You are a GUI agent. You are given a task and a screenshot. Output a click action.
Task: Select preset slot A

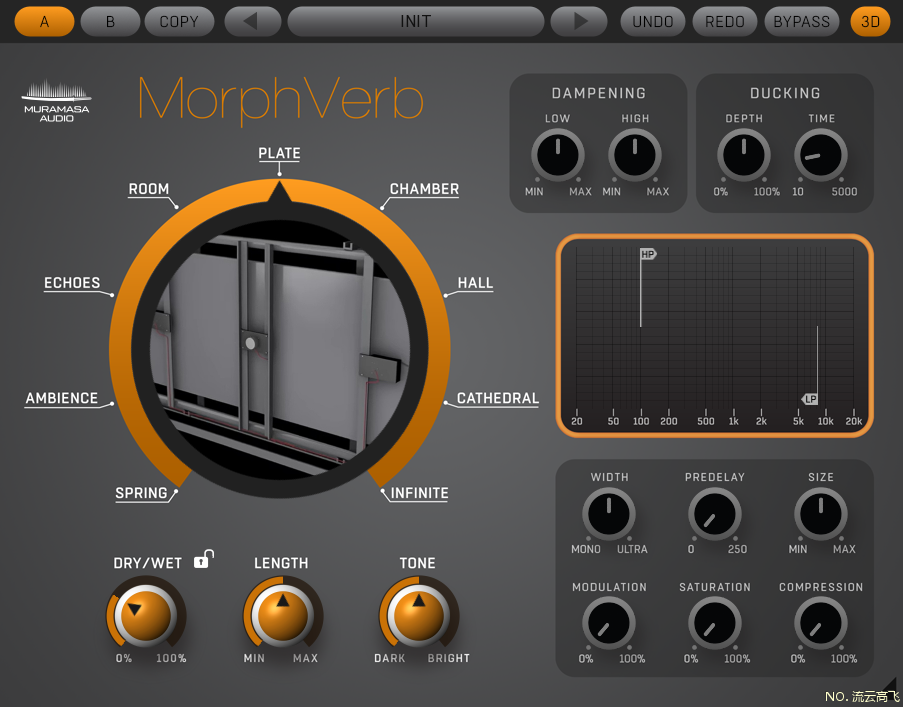coord(44,21)
